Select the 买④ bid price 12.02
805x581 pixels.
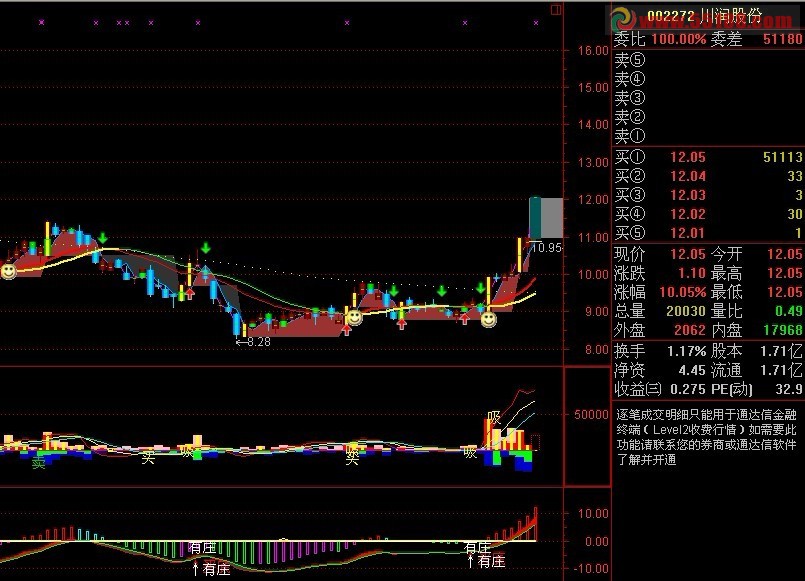[688, 214]
